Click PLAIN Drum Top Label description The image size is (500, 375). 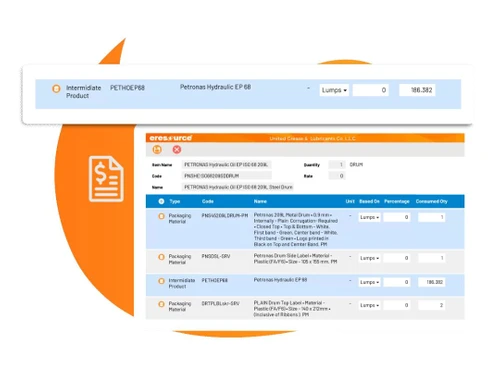coord(292,309)
